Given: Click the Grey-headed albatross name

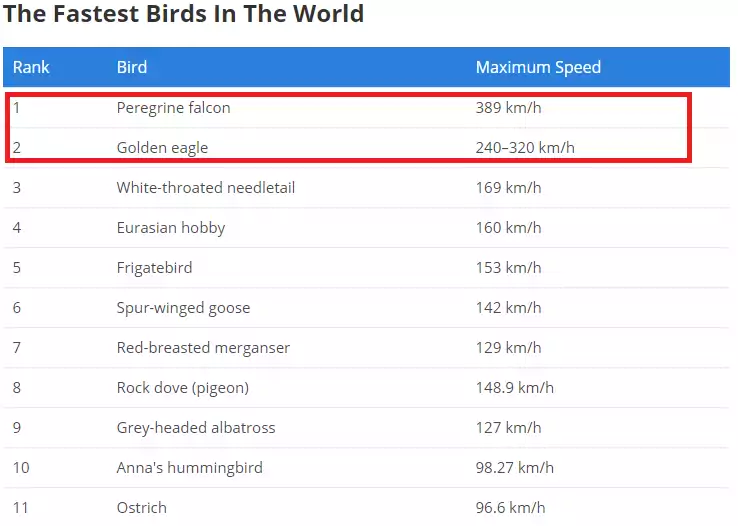Looking at the screenshot, I should click(x=196, y=428).
